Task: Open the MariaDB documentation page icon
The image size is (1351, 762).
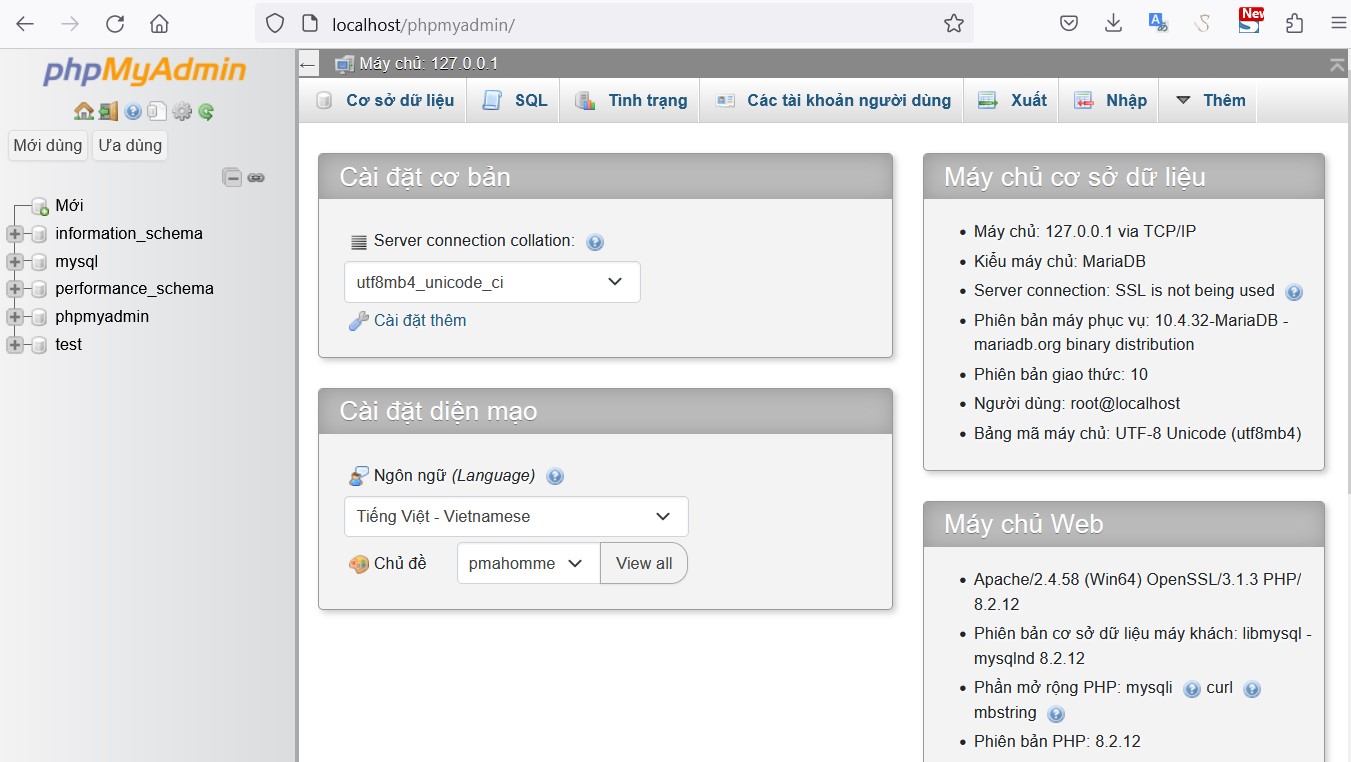Action: click(157, 111)
